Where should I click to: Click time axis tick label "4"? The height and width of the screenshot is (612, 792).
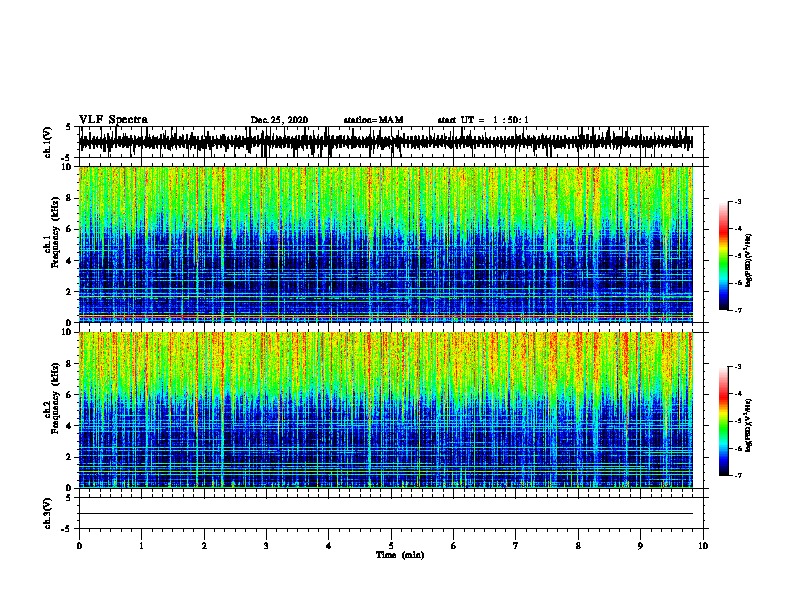tap(329, 546)
